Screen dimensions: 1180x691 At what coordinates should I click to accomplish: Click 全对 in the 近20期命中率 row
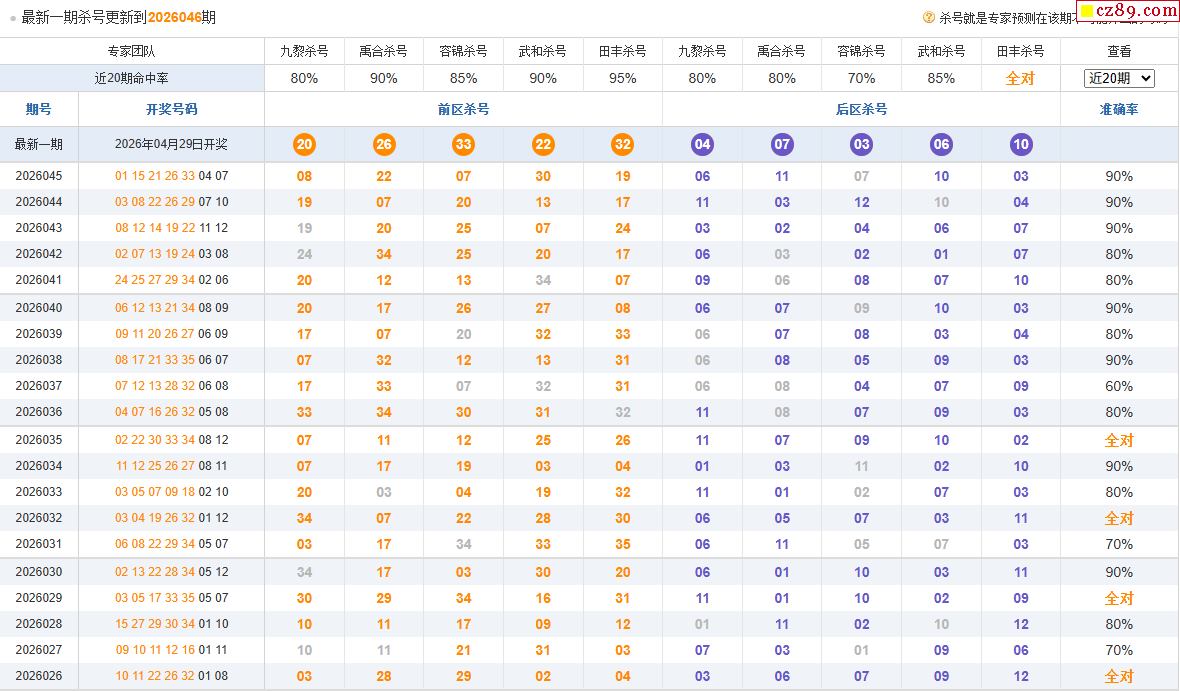[x=1020, y=78]
